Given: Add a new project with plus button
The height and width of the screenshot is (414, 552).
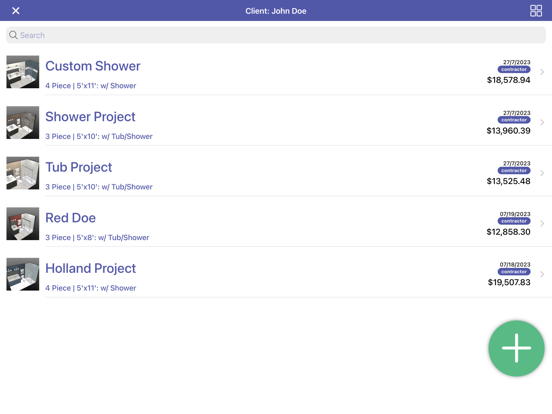Looking at the screenshot, I should 516,348.
